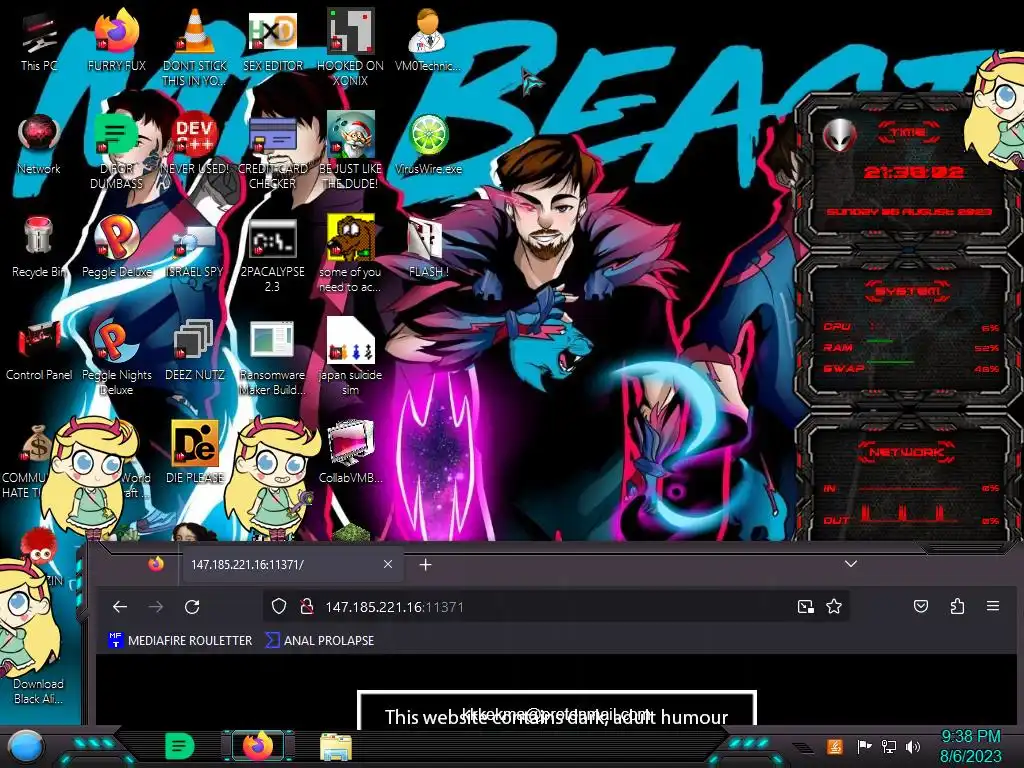Reload the page in Firefox
The height and width of the screenshot is (768, 1024).
click(x=192, y=607)
